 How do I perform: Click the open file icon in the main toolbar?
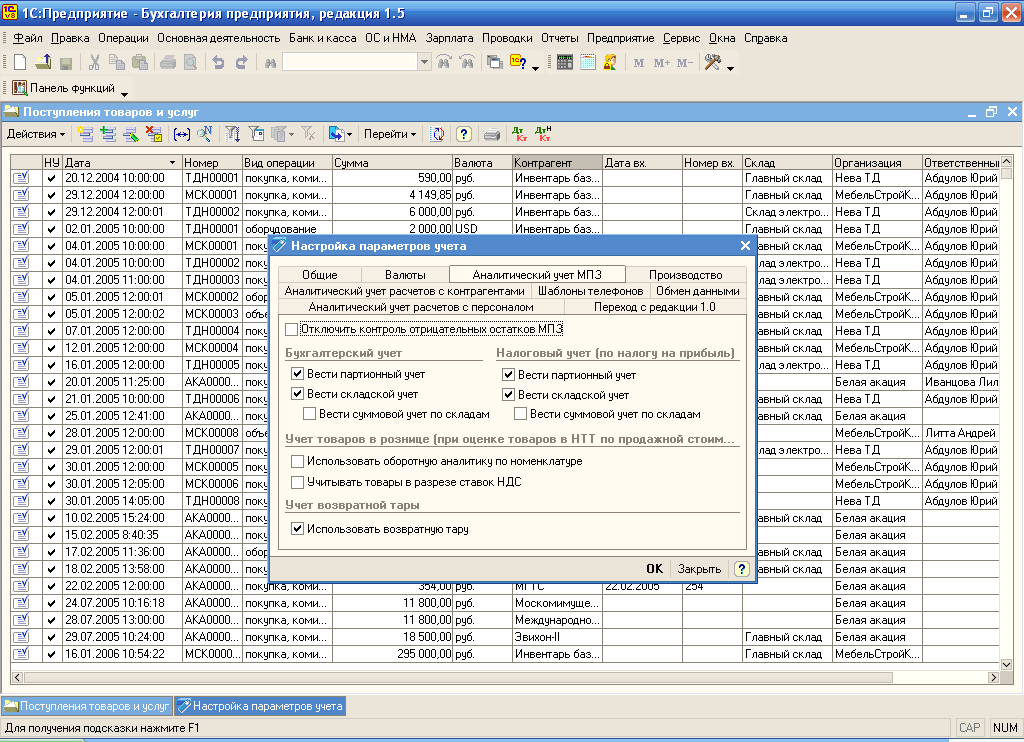[43, 63]
